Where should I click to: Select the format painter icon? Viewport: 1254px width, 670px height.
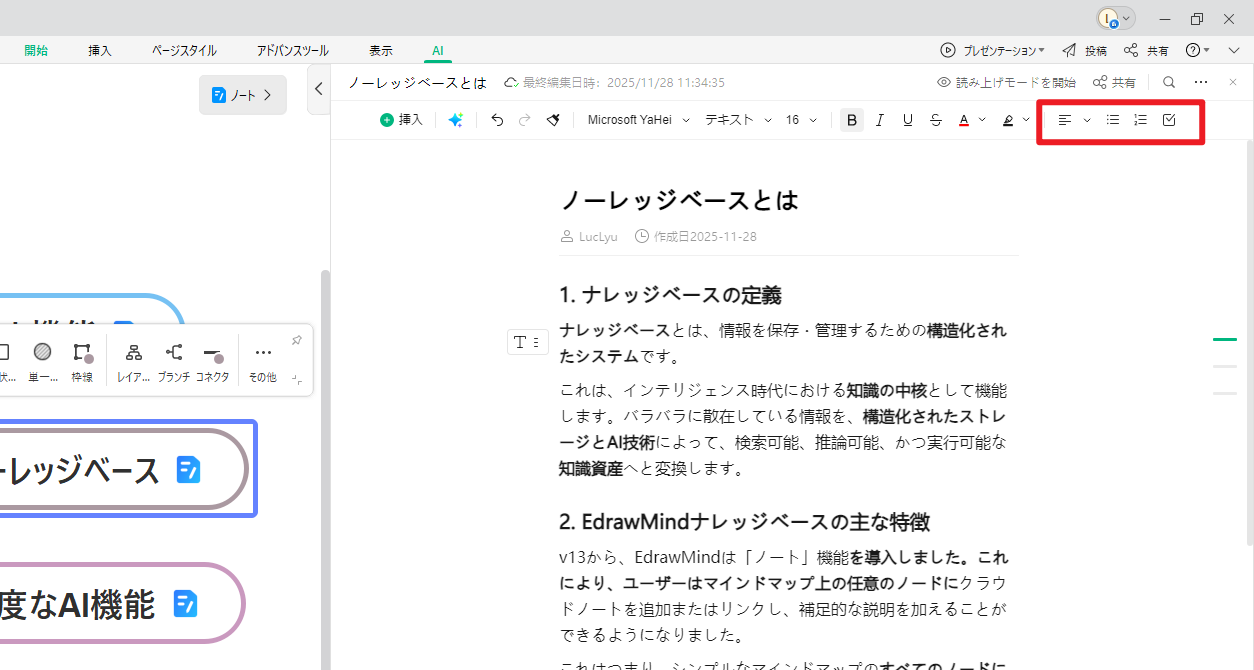click(552, 119)
